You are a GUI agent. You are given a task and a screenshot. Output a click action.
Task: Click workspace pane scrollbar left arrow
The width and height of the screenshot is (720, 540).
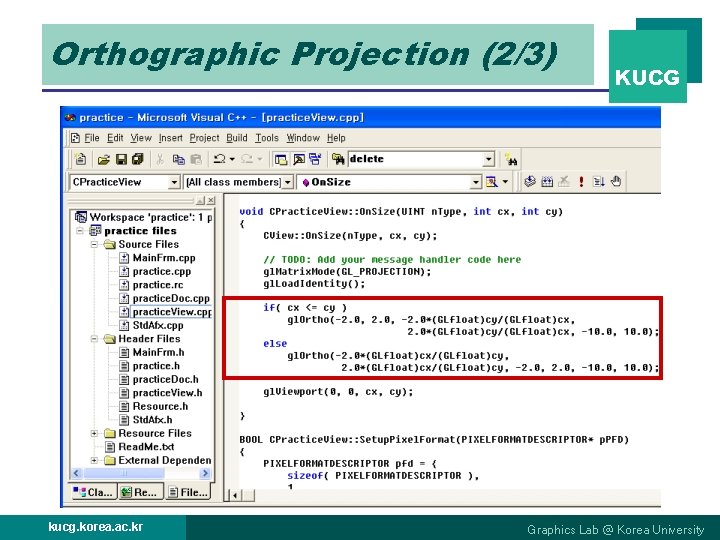click(x=77, y=473)
